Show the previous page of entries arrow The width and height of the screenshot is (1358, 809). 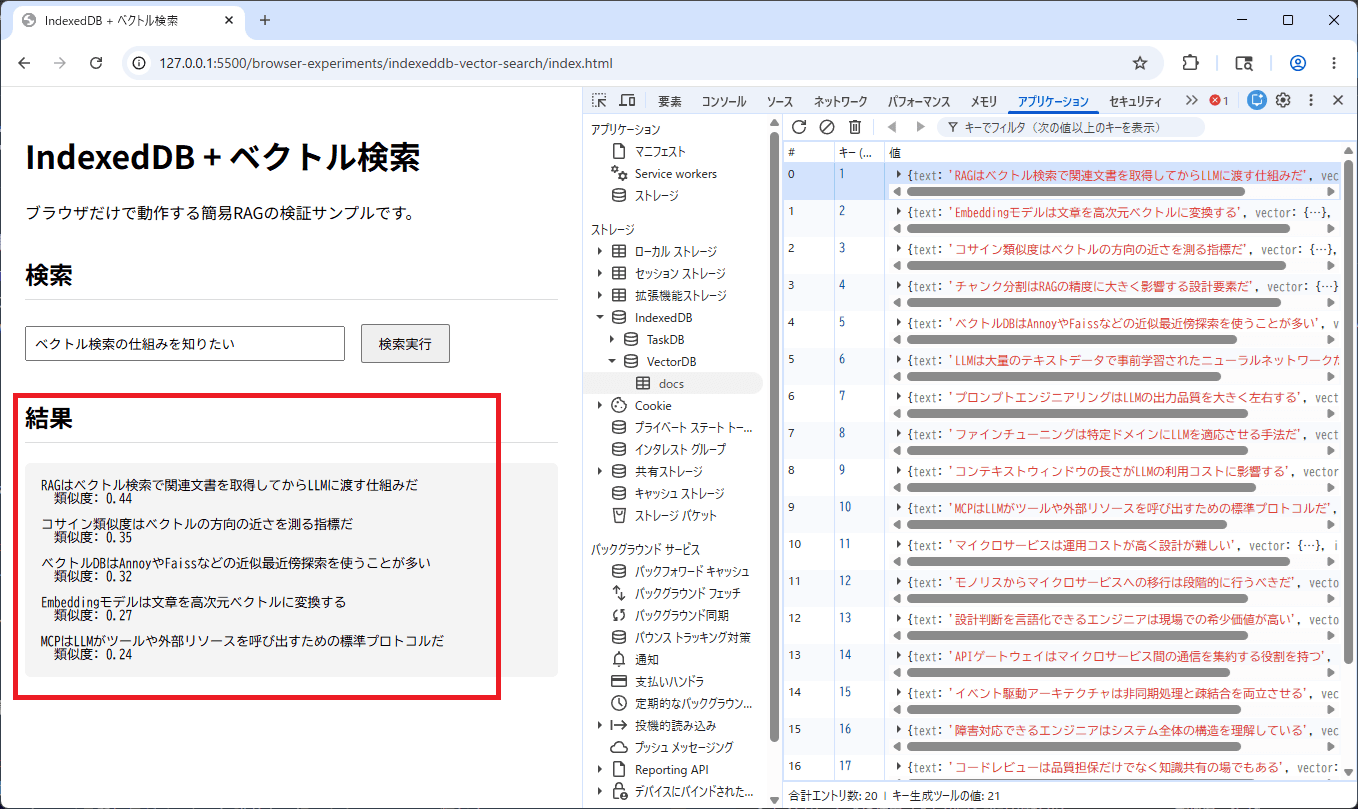(x=892, y=127)
